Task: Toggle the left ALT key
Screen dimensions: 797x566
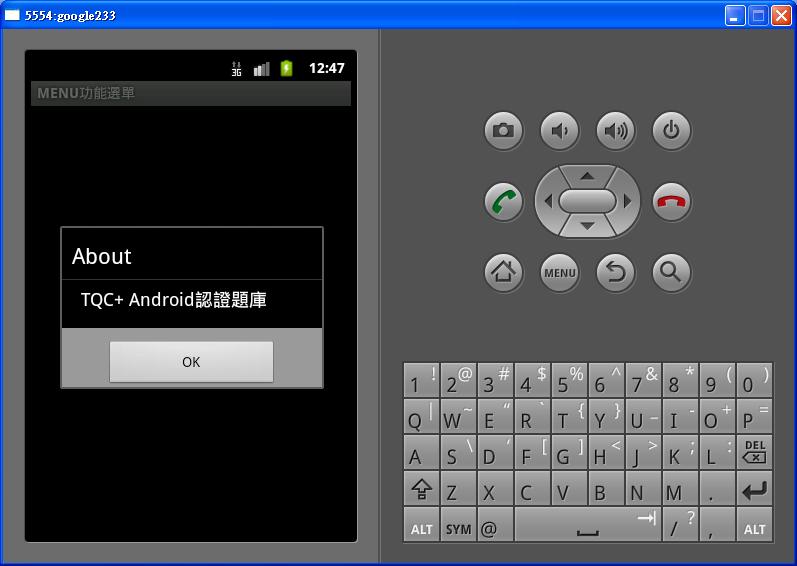Action: click(x=421, y=526)
